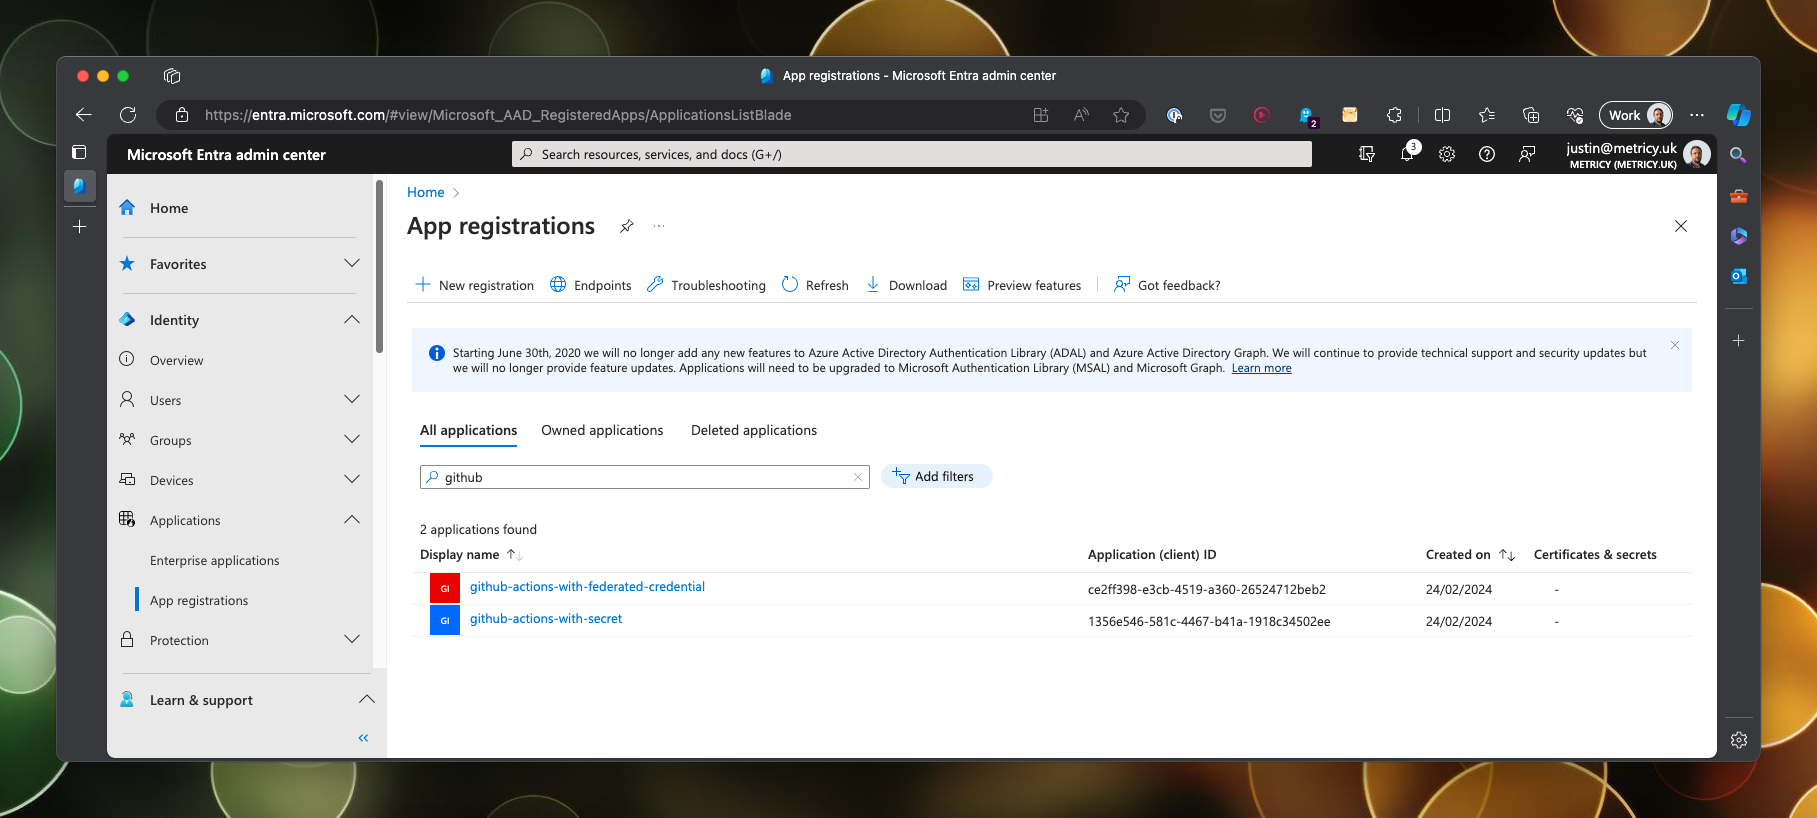The width and height of the screenshot is (1817, 818).
Task: Sort by Created on column
Action: pyautogui.click(x=1470, y=554)
